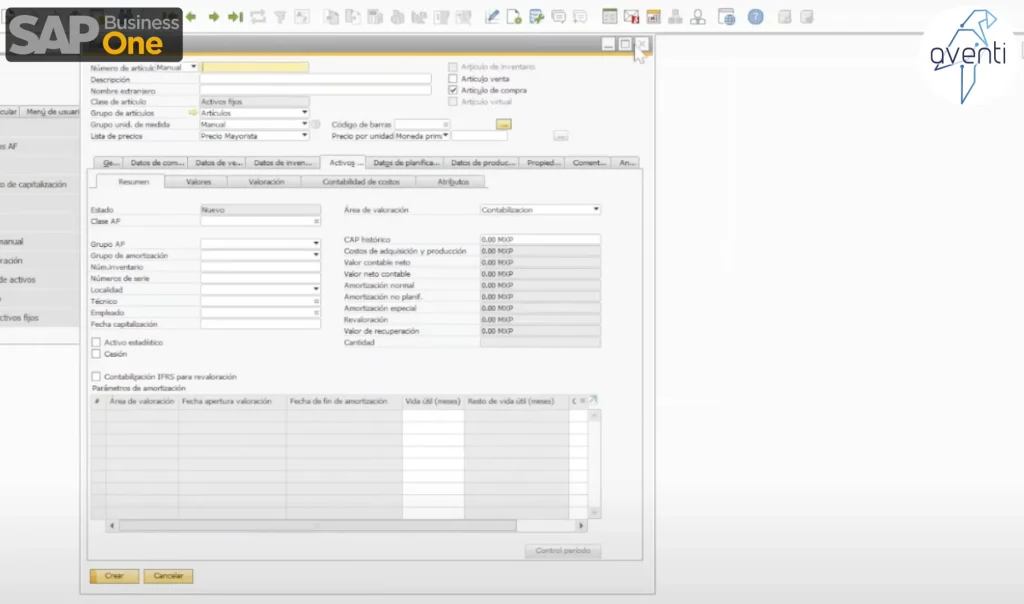Click the table's horizontal scrollbar thumb
This screenshot has height=604, width=1024.
tap(317, 526)
